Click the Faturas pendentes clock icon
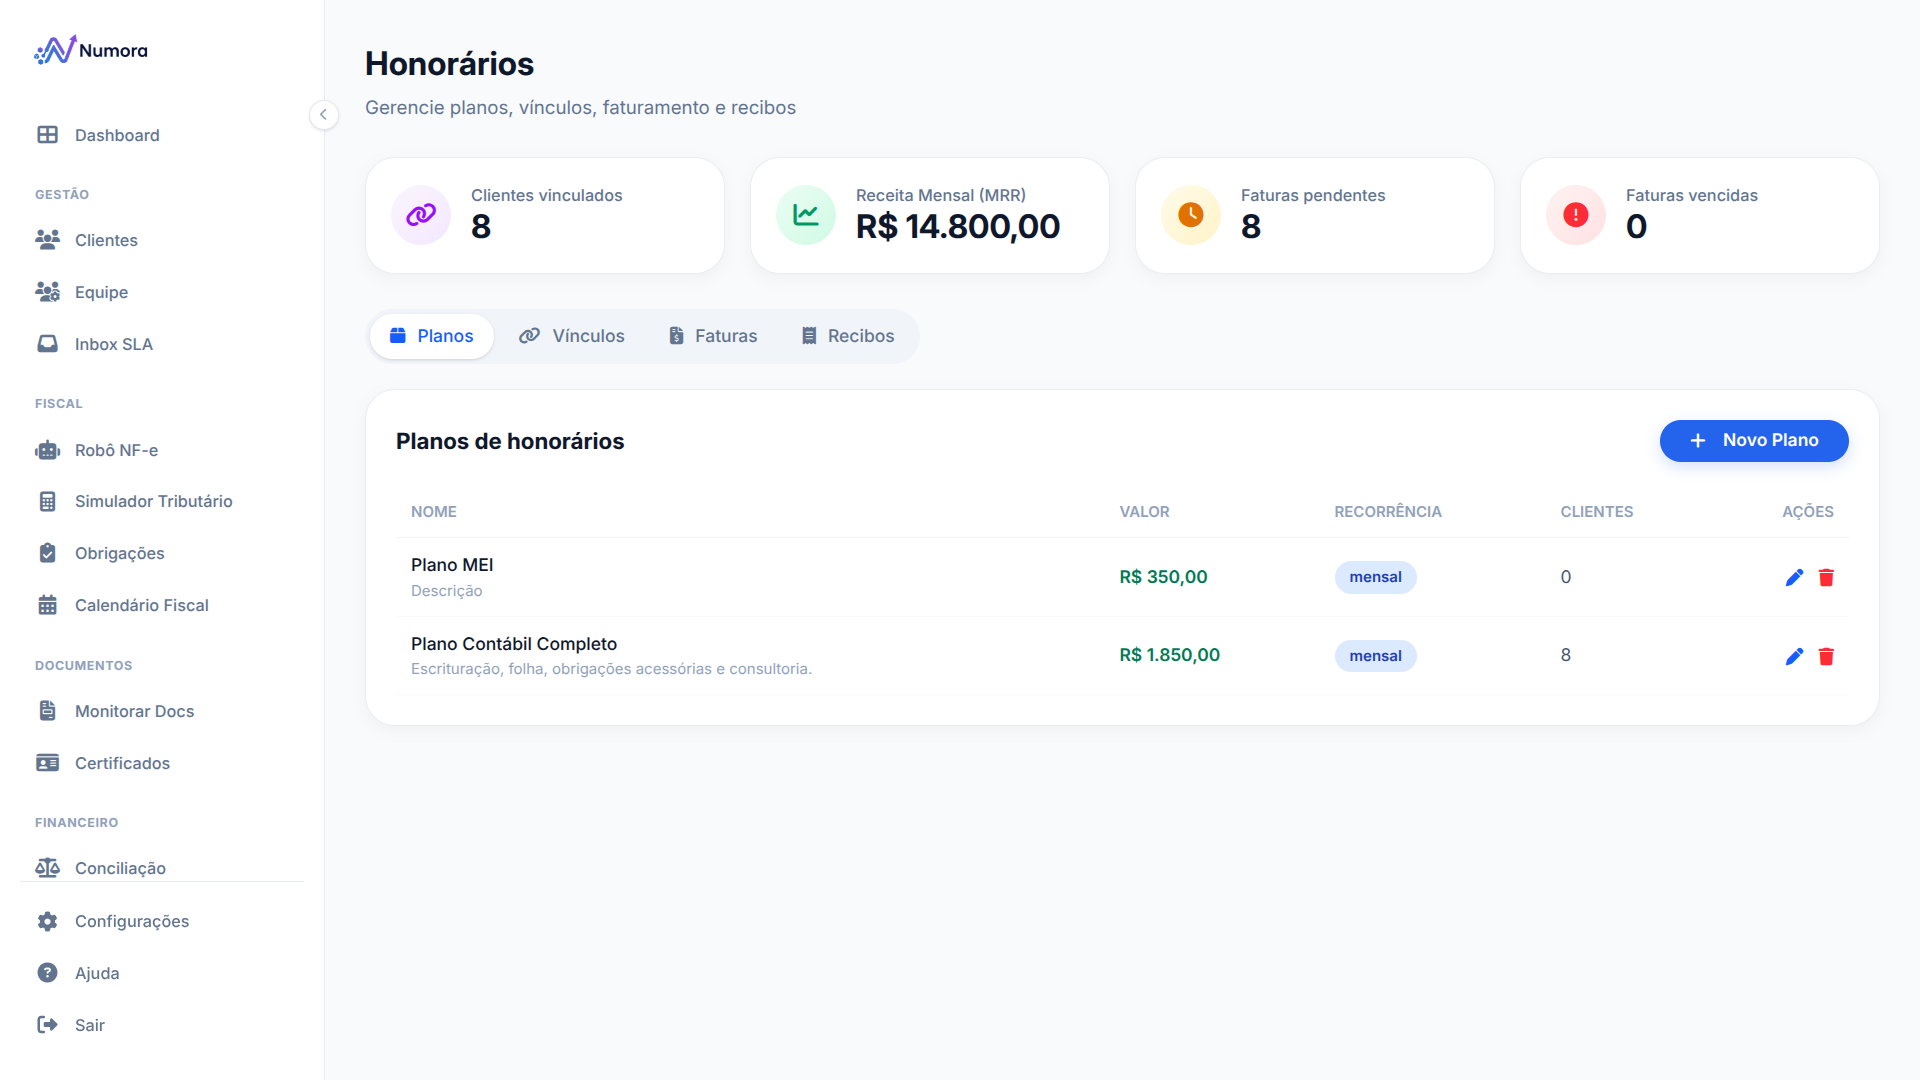The height and width of the screenshot is (1080, 1920). (x=1191, y=215)
